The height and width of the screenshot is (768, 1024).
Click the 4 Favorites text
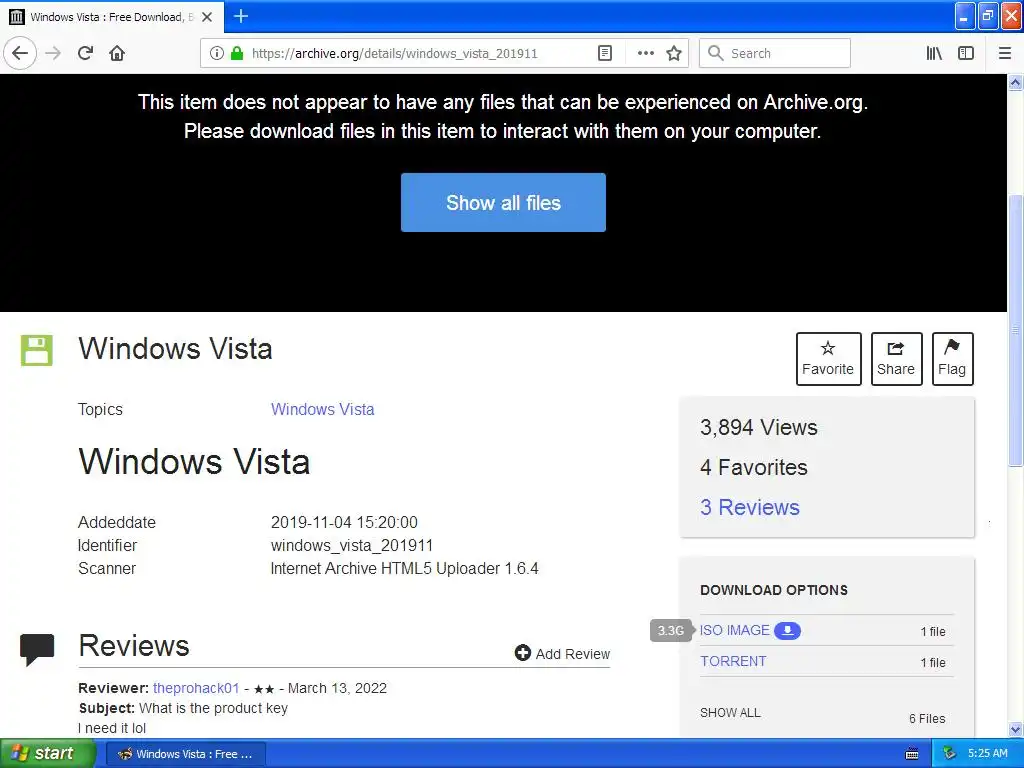[x=754, y=468]
